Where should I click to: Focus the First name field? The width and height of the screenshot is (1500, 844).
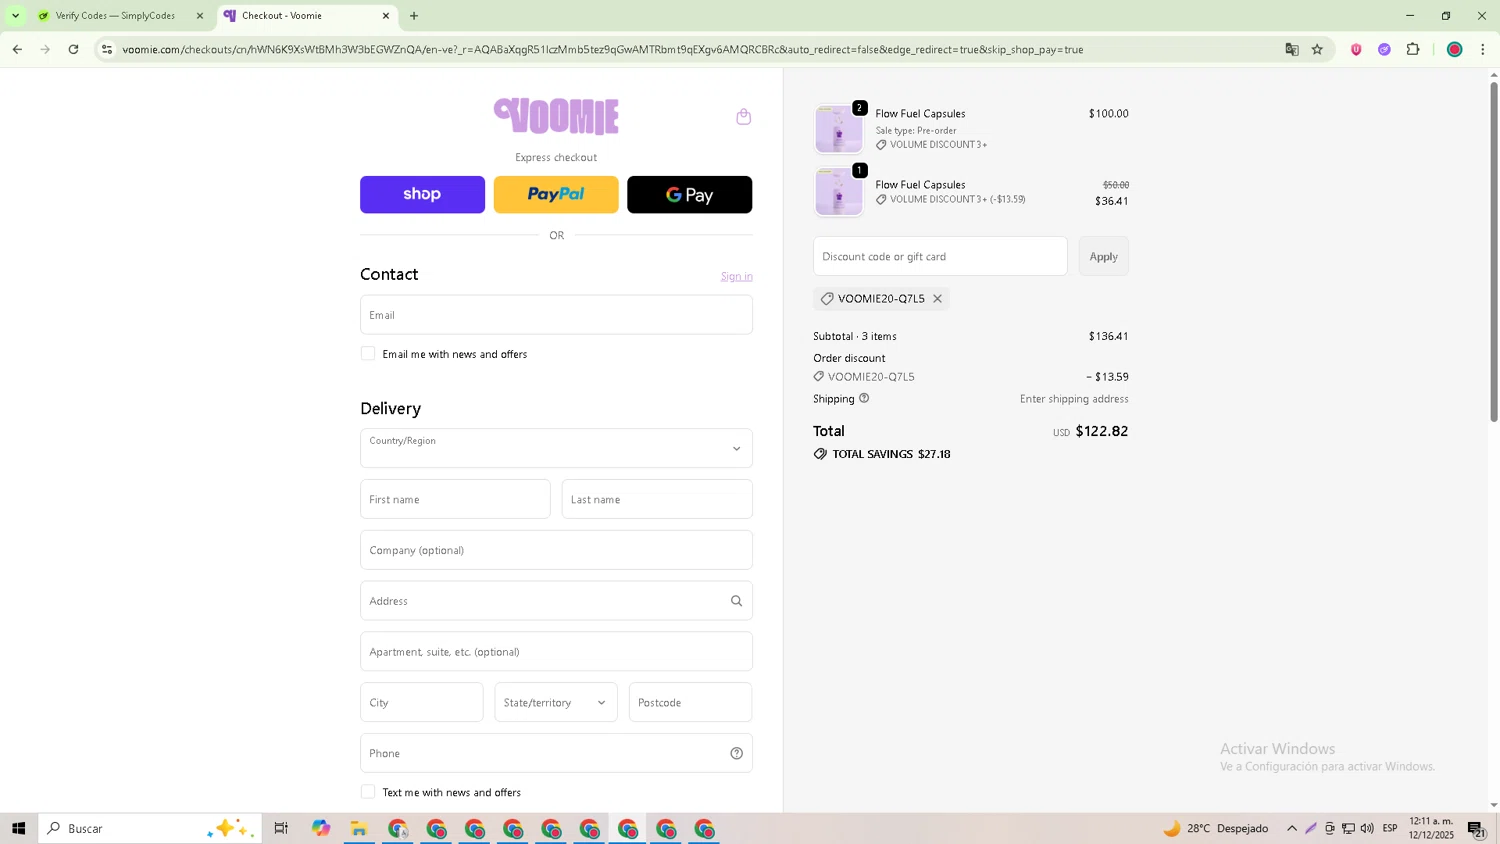pos(455,499)
